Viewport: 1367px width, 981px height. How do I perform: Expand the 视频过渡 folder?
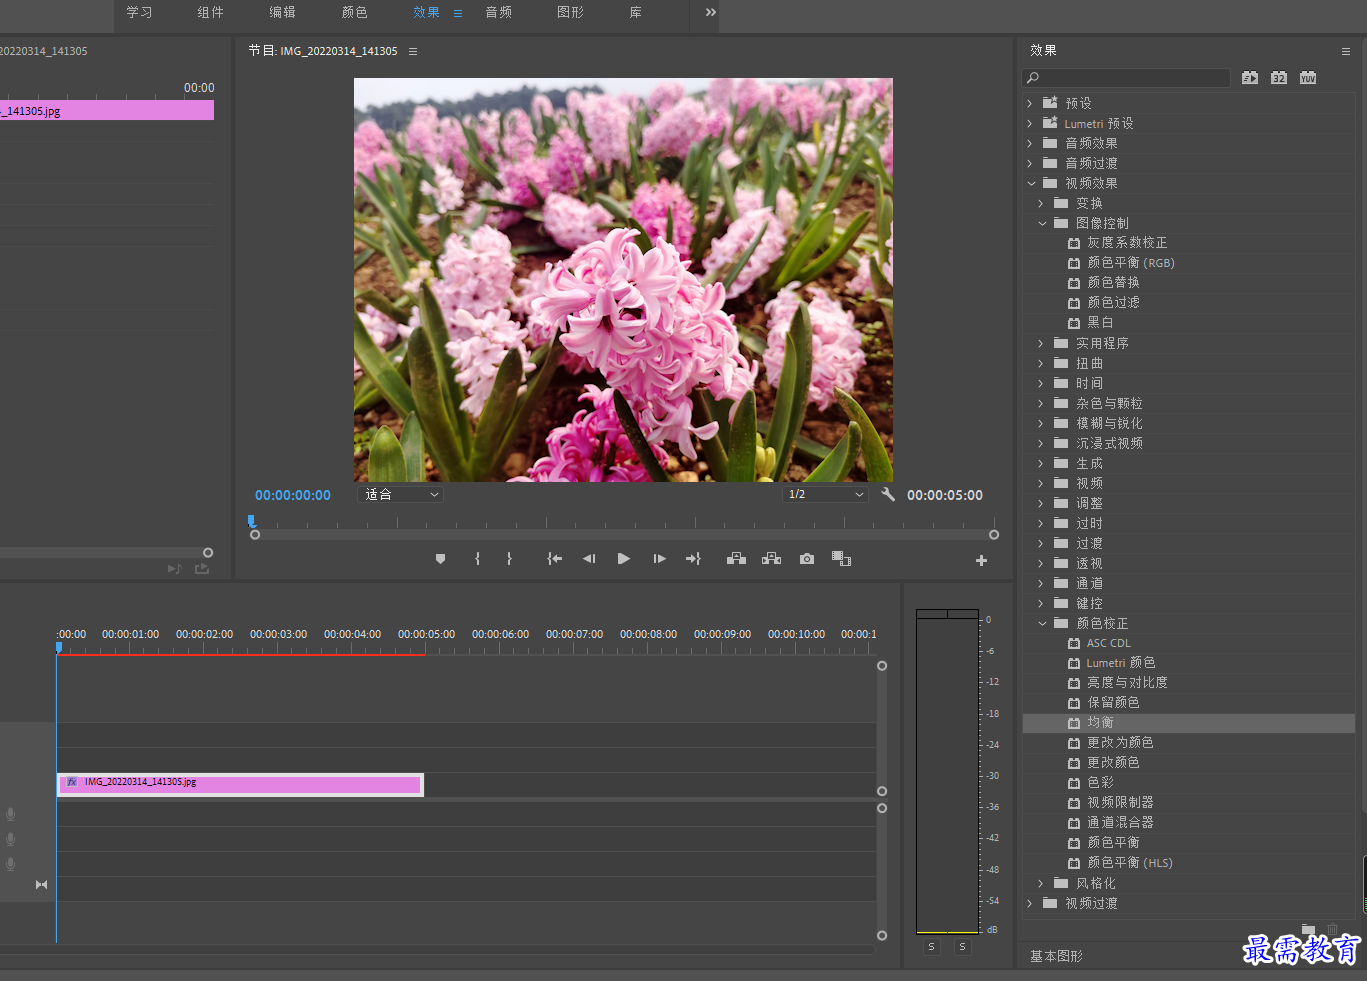point(1030,903)
